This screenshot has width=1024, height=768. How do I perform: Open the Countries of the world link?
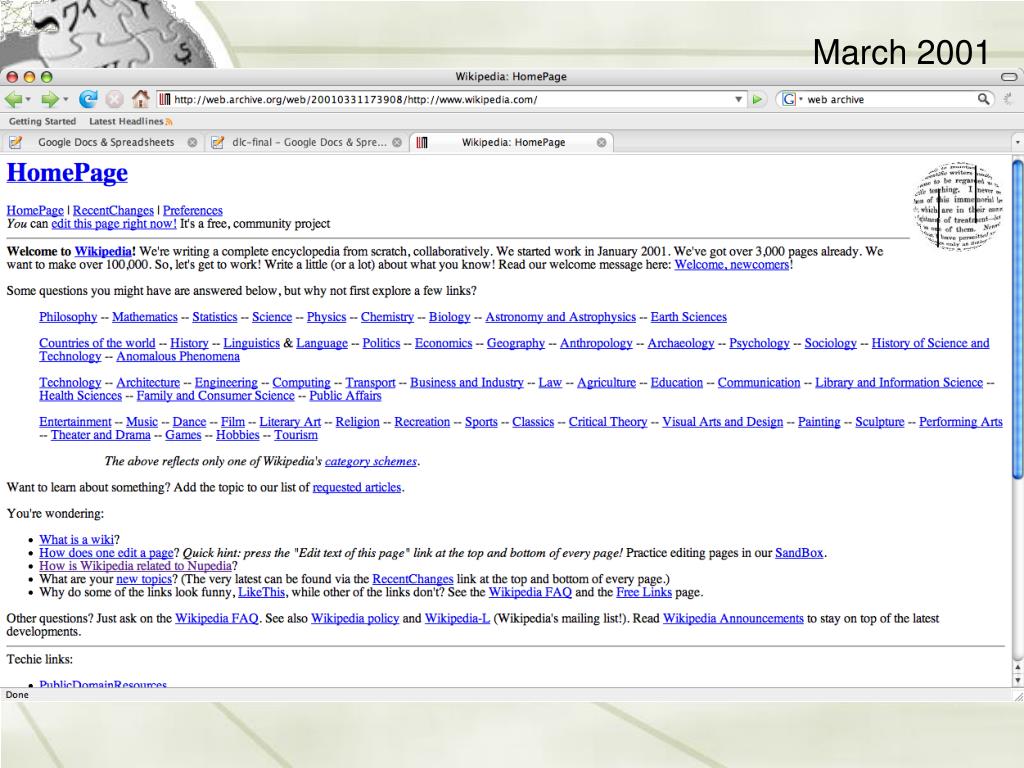(x=97, y=343)
